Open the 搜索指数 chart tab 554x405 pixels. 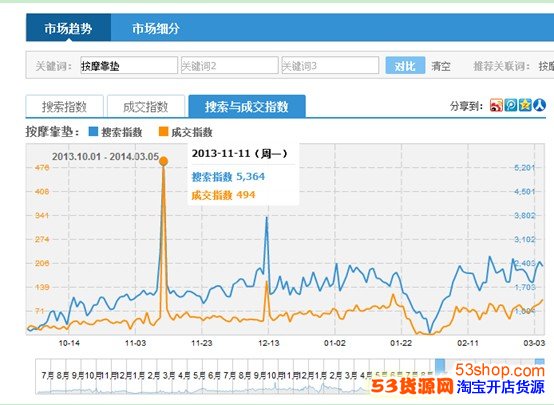click(65, 106)
